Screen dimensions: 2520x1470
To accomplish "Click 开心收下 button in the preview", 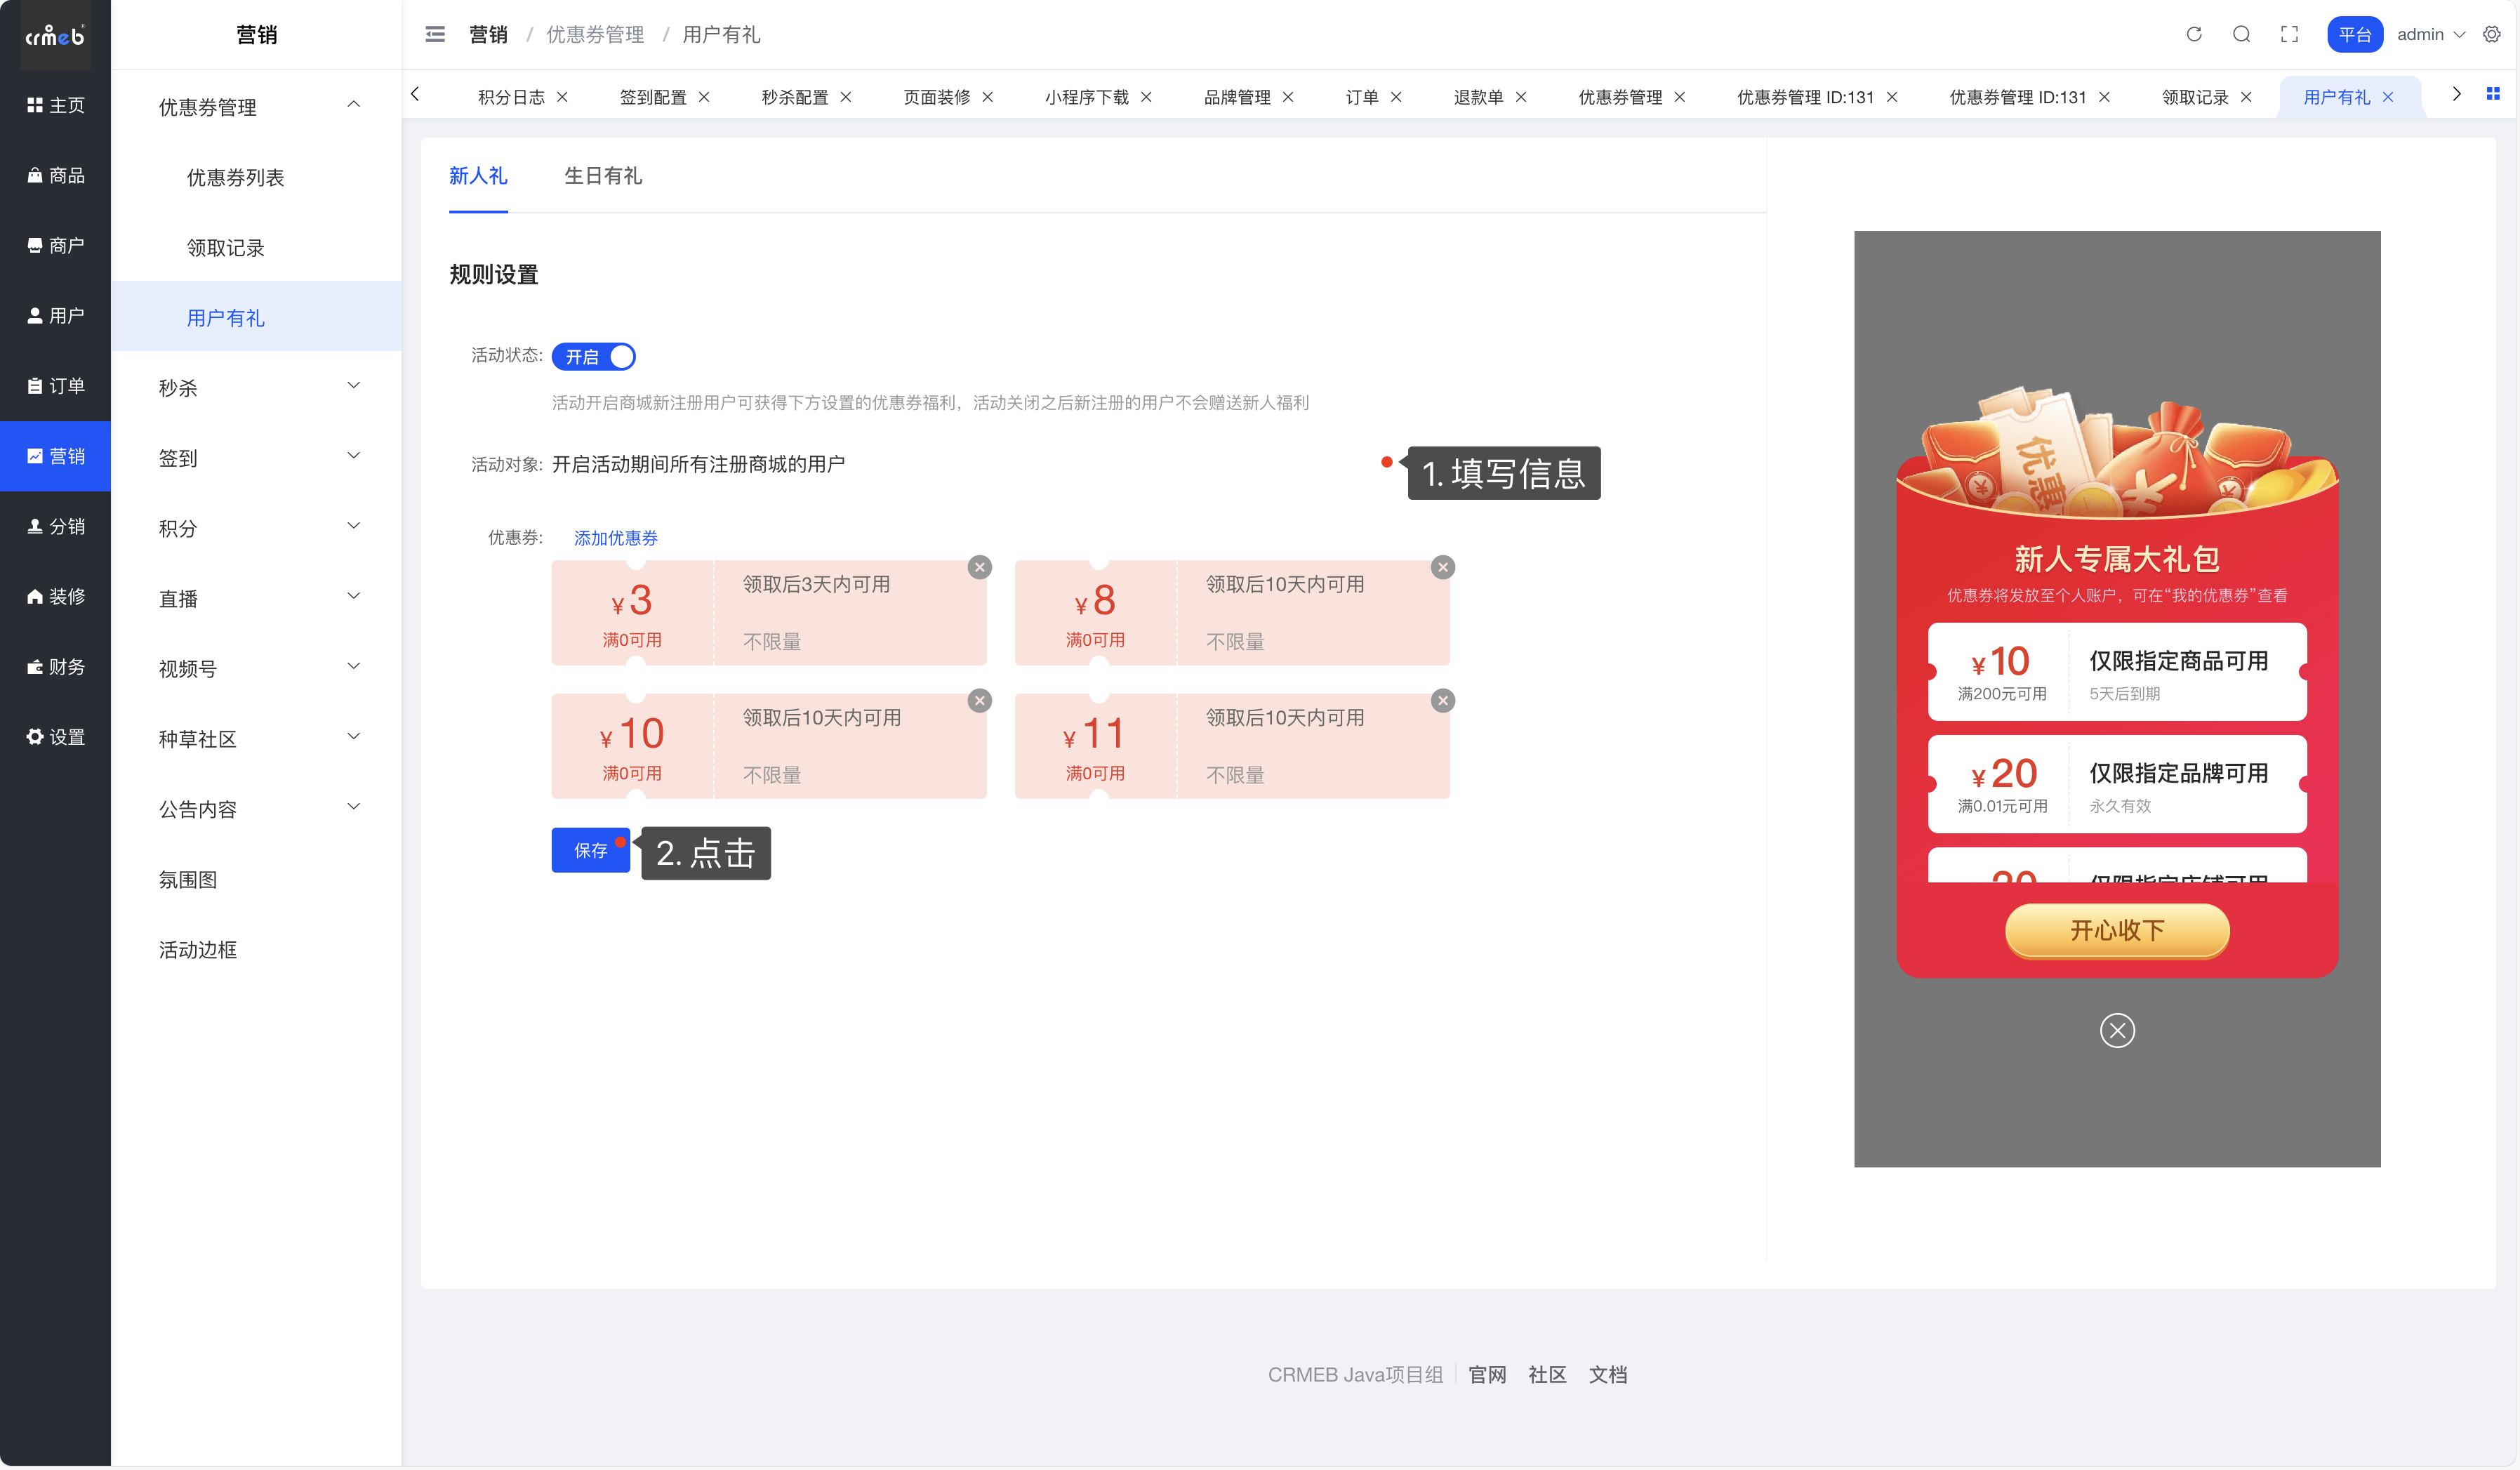I will point(2117,930).
